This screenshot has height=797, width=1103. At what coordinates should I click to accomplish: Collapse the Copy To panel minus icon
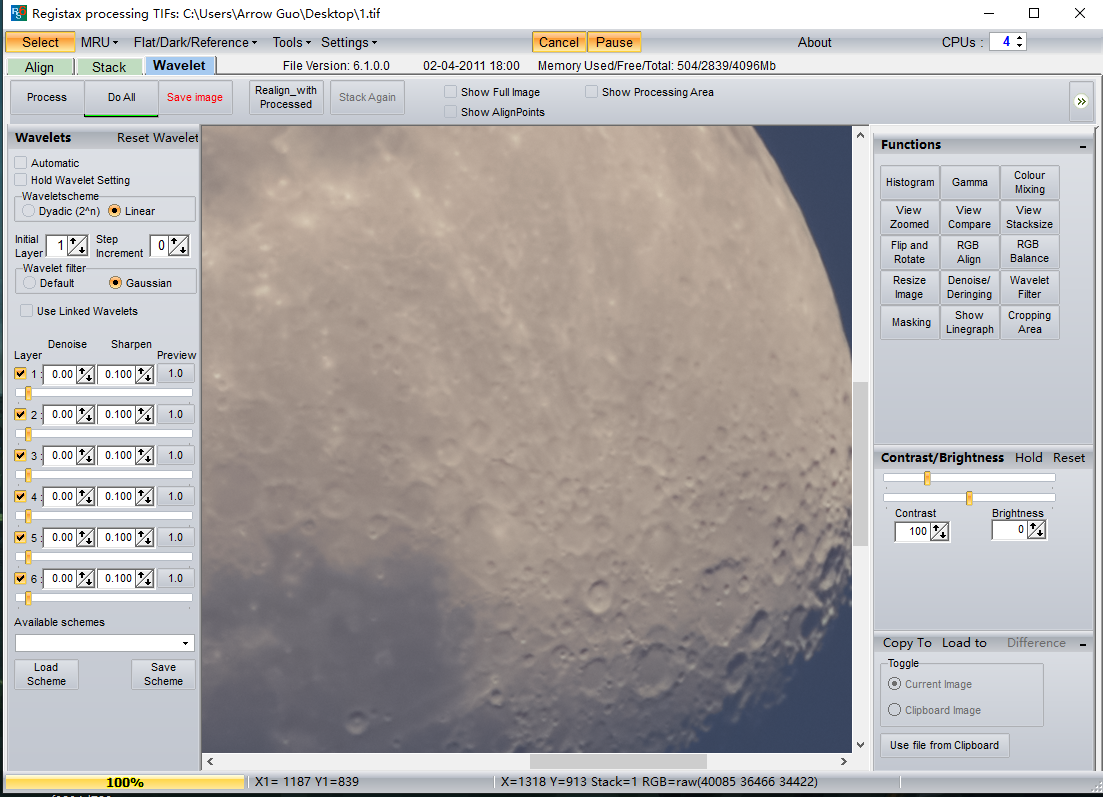(1083, 644)
